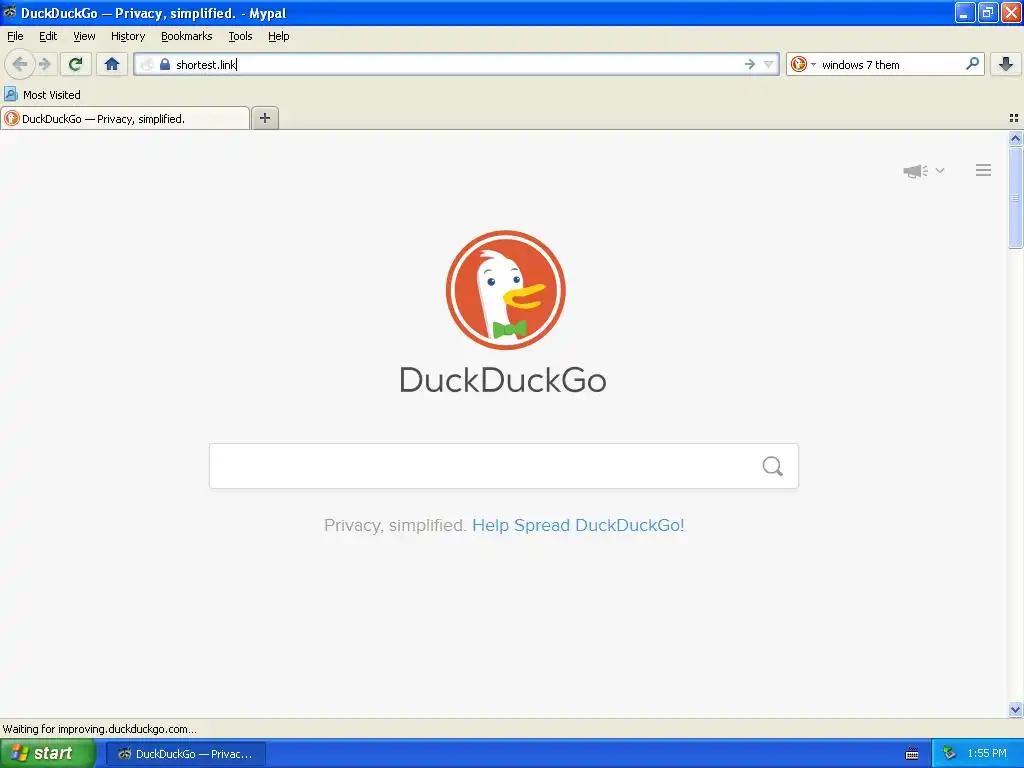The width and height of the screenshot is (1024, 768).
Task: Open the File menu
Action: pos(15,36)
